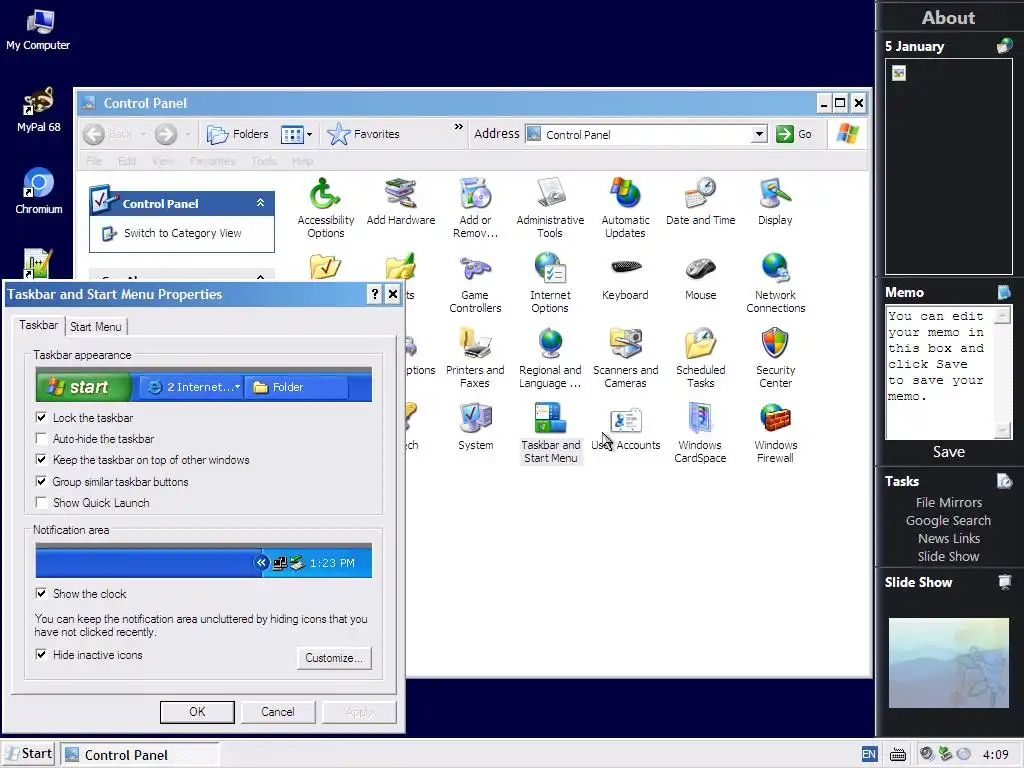Open File Mirrors task link
Viewport: 1024px width, 768px height.
coord(948,502)
